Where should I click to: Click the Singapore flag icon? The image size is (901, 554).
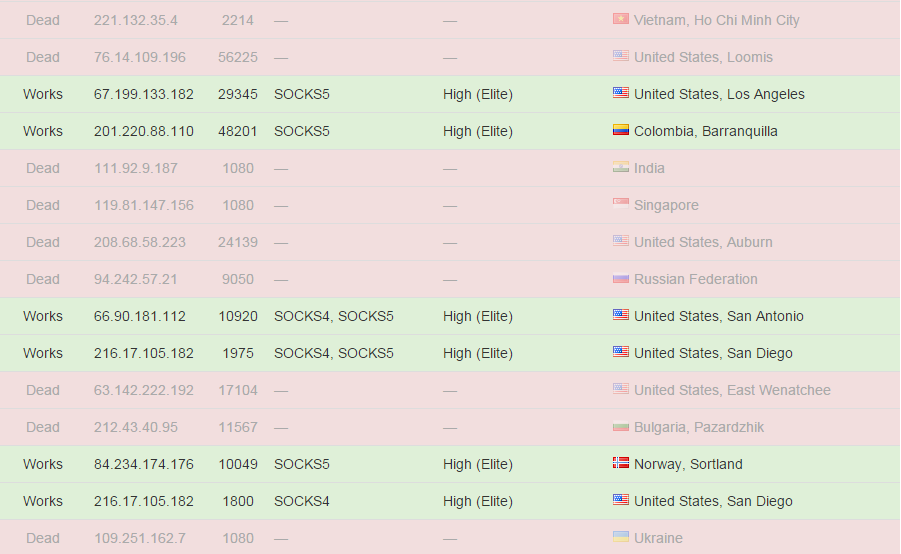point(621,203)
